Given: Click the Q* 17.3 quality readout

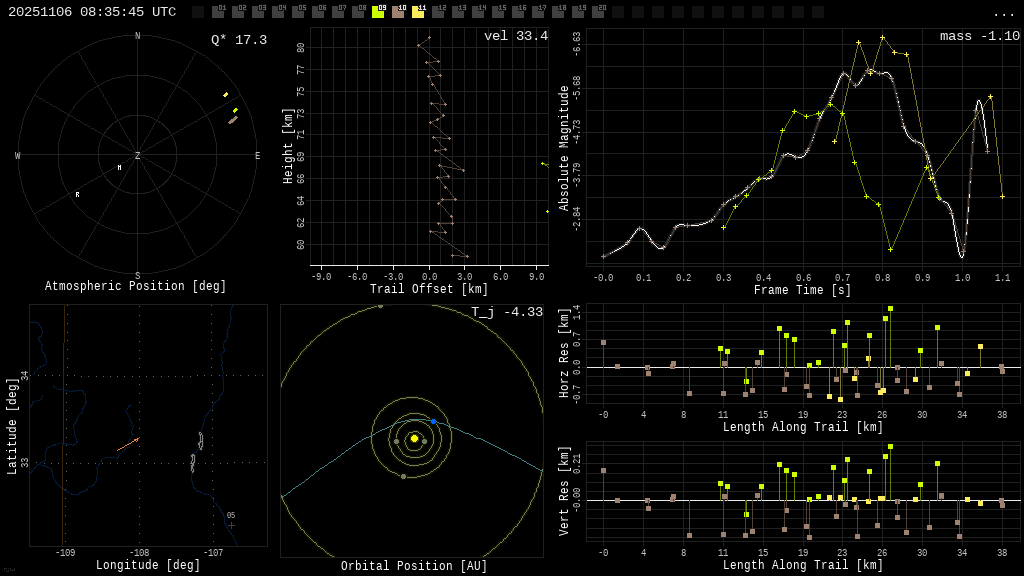Looking at the screenshot, I should pyautogui.click(x=238, y=40).
